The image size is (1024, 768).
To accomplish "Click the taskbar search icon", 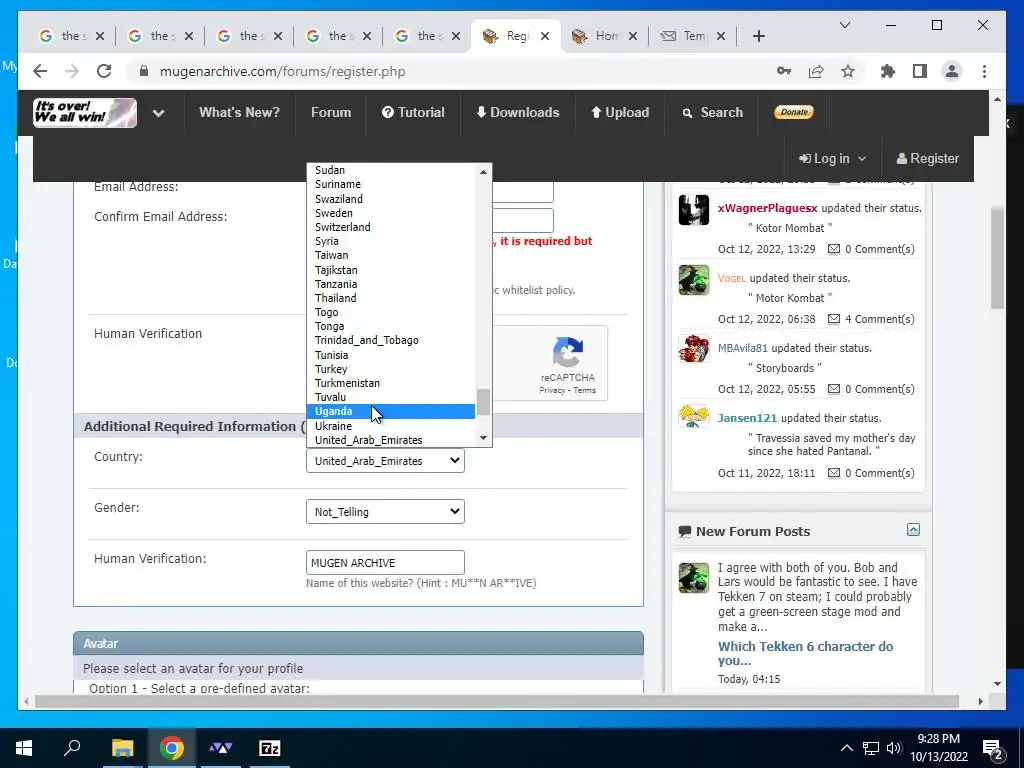I will point(72,748).
